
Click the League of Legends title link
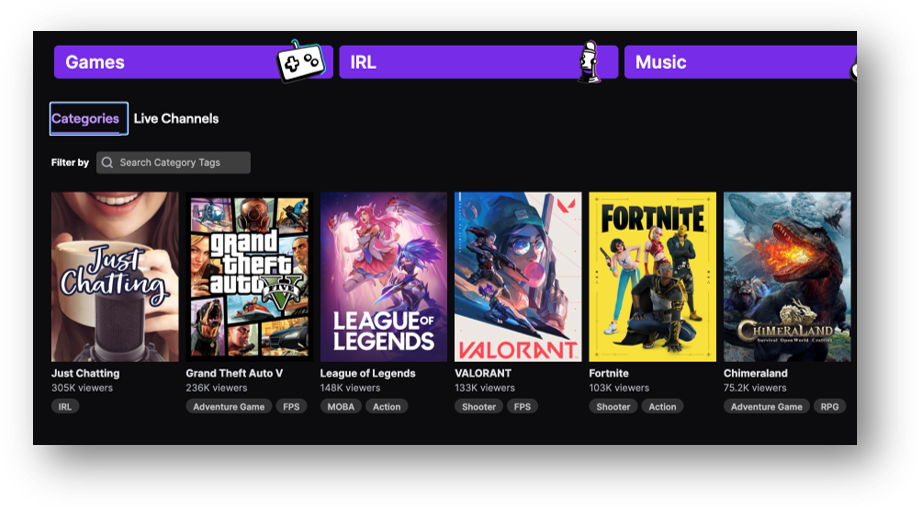point(367,373)
